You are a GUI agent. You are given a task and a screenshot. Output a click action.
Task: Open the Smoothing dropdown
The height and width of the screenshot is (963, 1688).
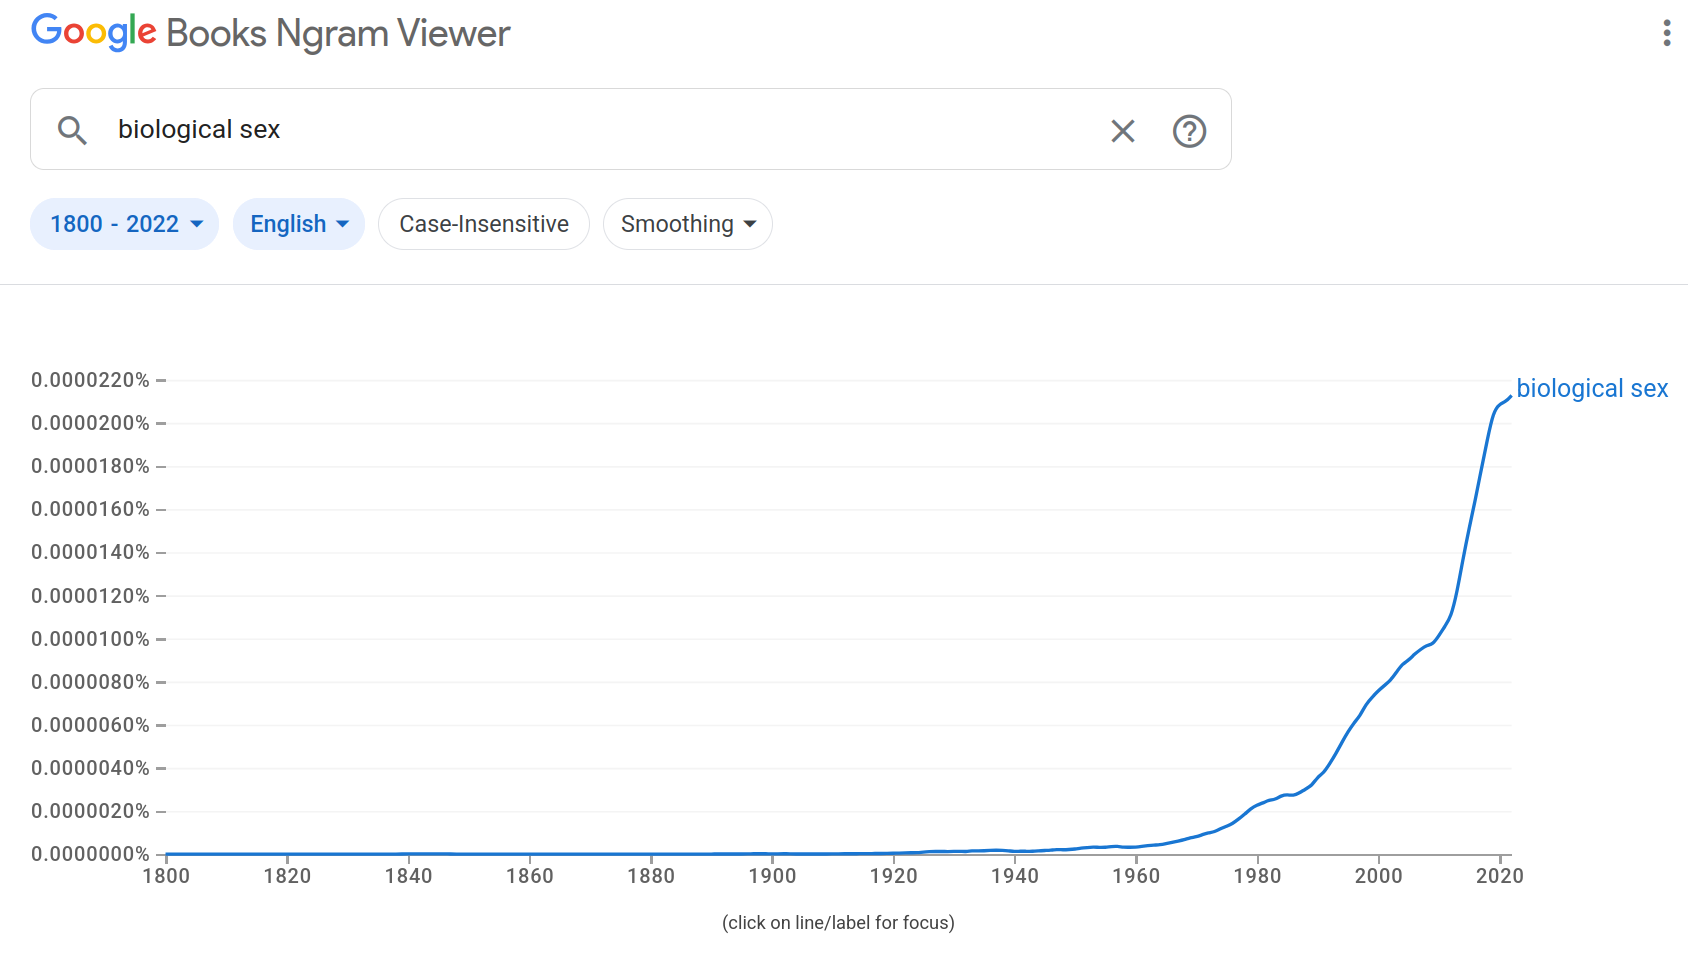click(x=688, y=224)
